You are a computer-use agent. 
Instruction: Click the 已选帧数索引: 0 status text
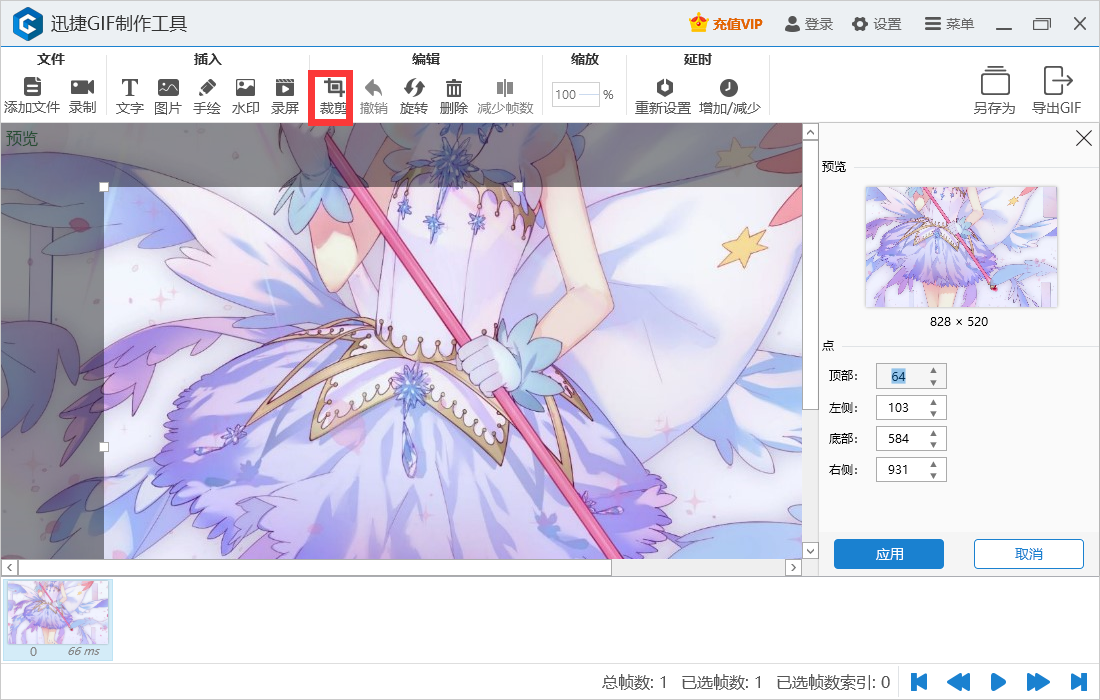click(x=833, y=682)
